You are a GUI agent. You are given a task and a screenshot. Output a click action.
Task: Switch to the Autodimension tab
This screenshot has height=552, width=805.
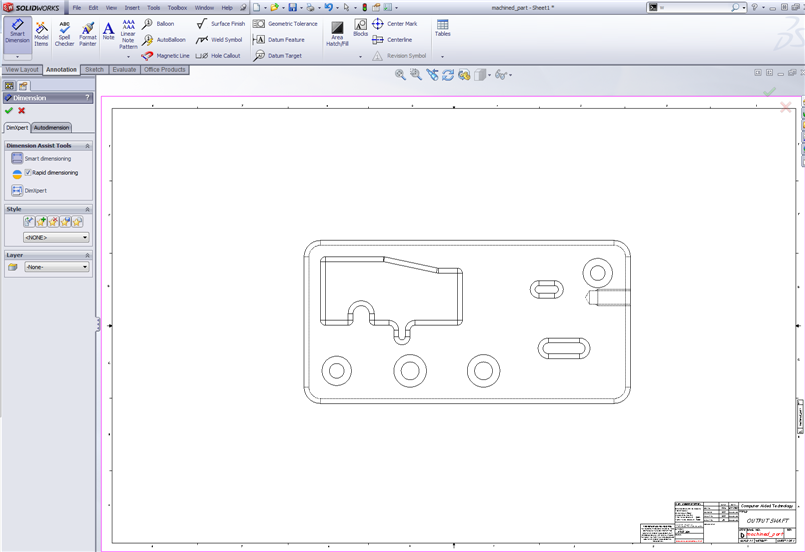coord(51,127)
